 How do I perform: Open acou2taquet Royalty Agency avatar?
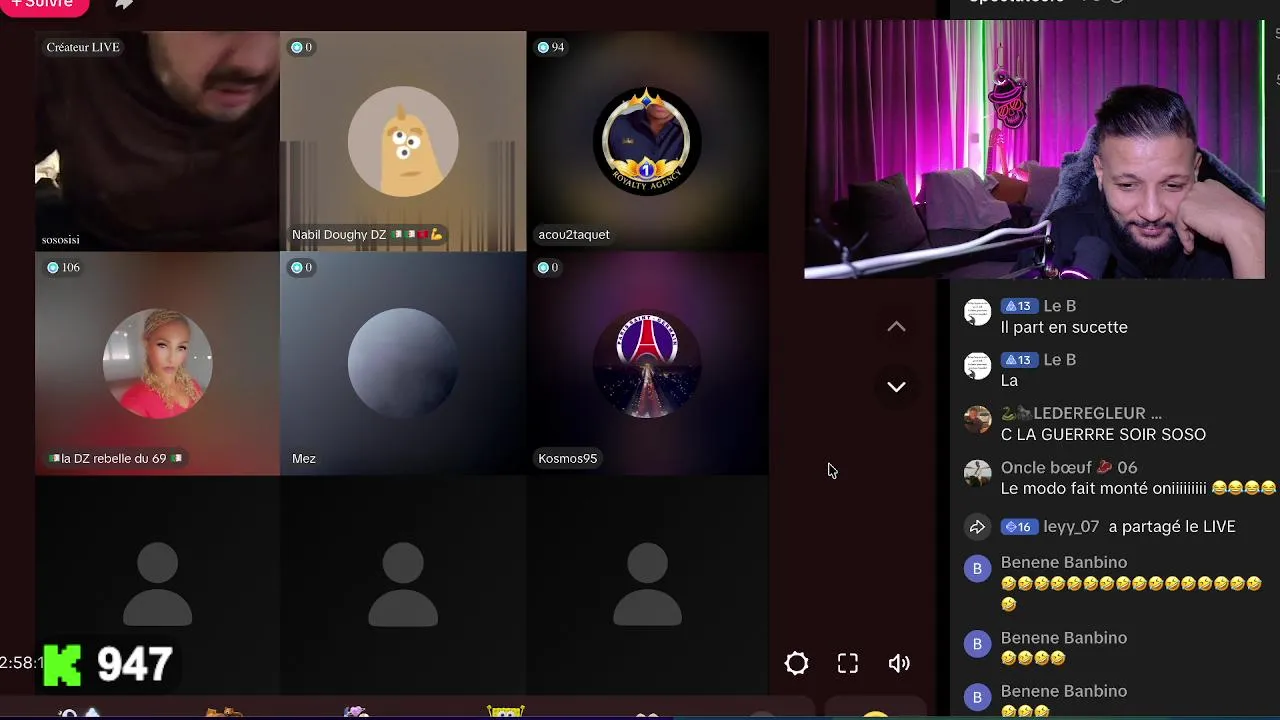(x=647, y=141)
